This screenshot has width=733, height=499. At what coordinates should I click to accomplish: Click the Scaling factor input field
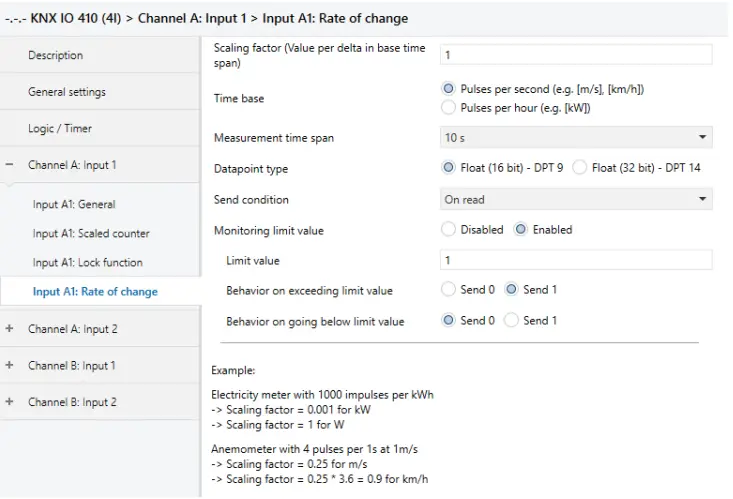pos(576,55)
